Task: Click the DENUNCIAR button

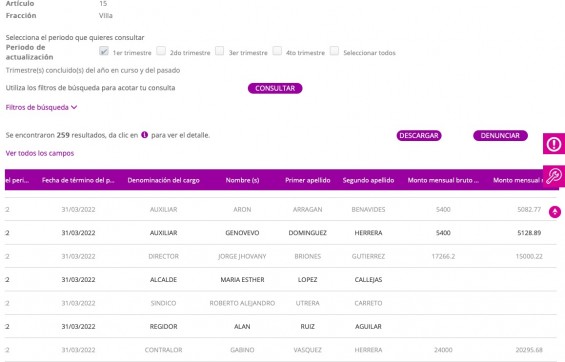Action: (500, 135)
